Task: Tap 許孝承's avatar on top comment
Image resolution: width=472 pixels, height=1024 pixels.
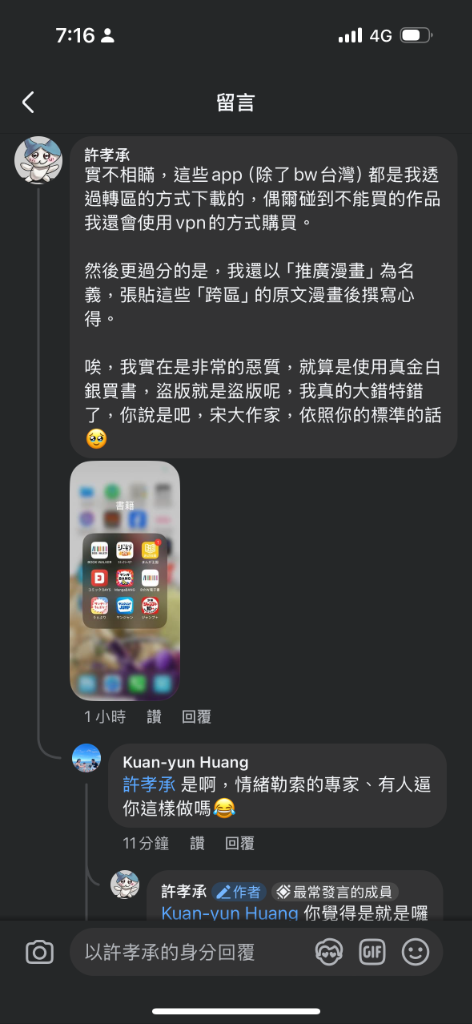Action: (39, 160)
